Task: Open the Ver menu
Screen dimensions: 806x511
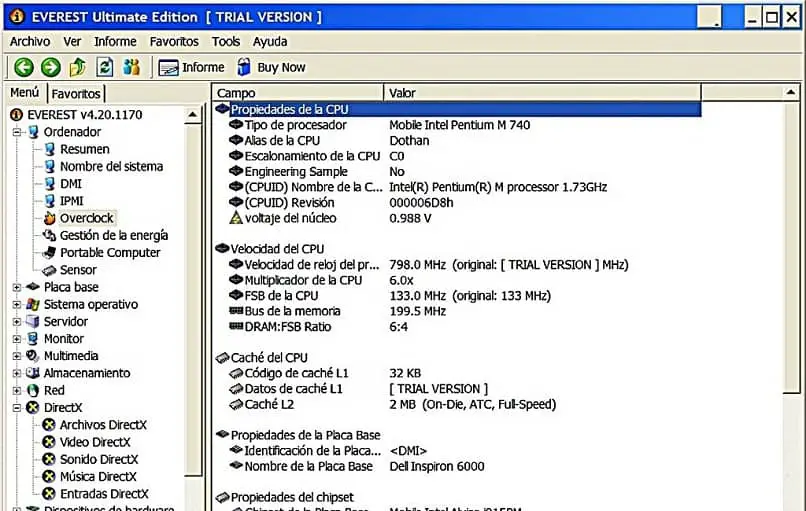Action: [x=72, y=42]
